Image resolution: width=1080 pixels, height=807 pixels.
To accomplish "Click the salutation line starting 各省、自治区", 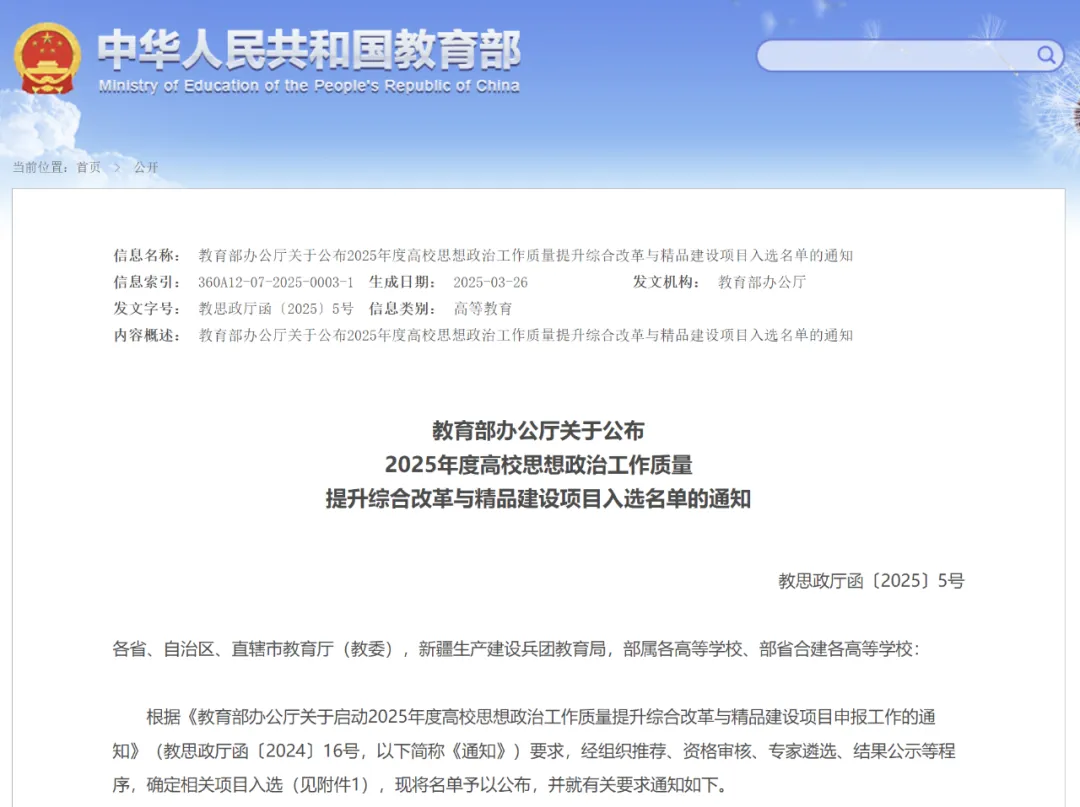I will point(514,649).
